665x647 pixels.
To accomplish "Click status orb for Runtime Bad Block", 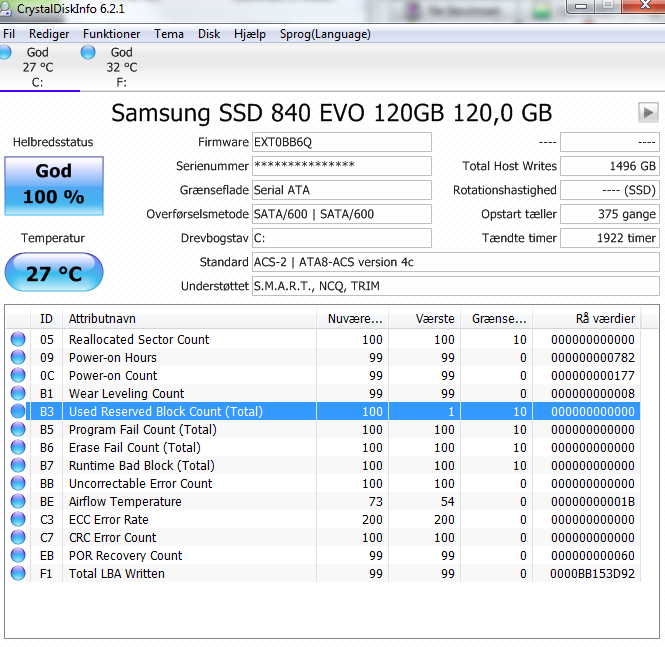I will point(18,466).
